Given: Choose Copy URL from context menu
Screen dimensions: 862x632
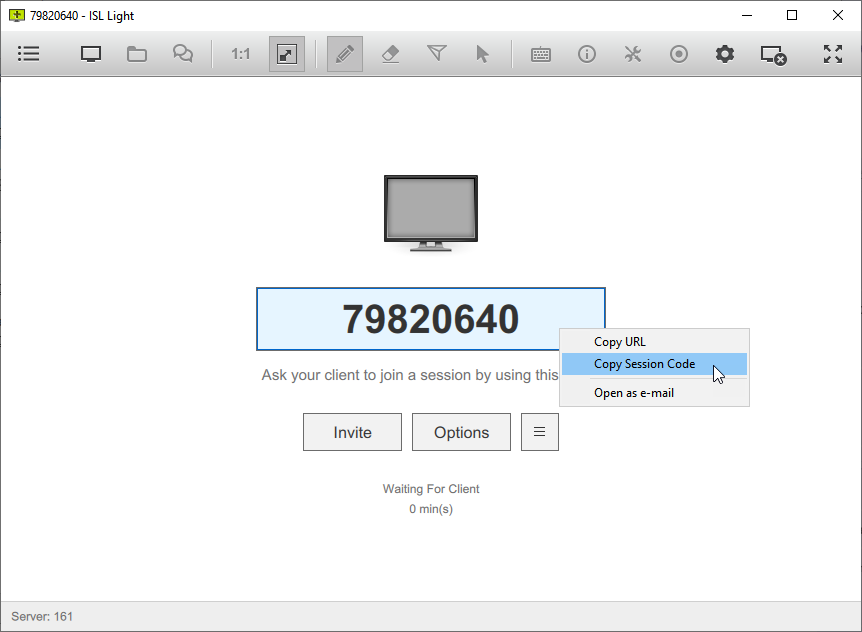Looking at the screenshot, I should pyautogui.click(x=620, y=342).
